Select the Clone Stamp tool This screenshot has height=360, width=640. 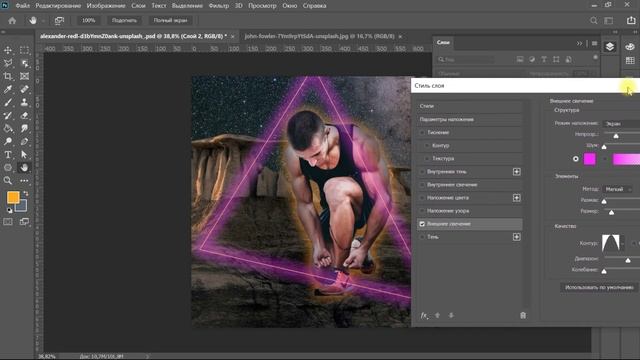point(24,102)
